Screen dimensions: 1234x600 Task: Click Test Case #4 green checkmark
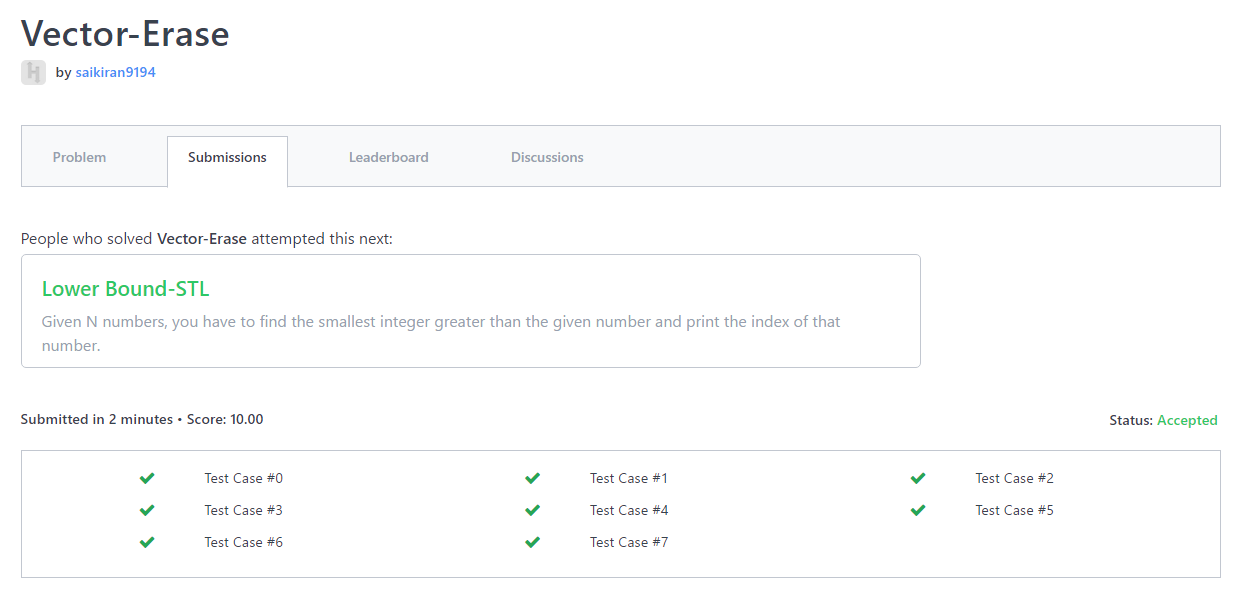coord(532,510)
